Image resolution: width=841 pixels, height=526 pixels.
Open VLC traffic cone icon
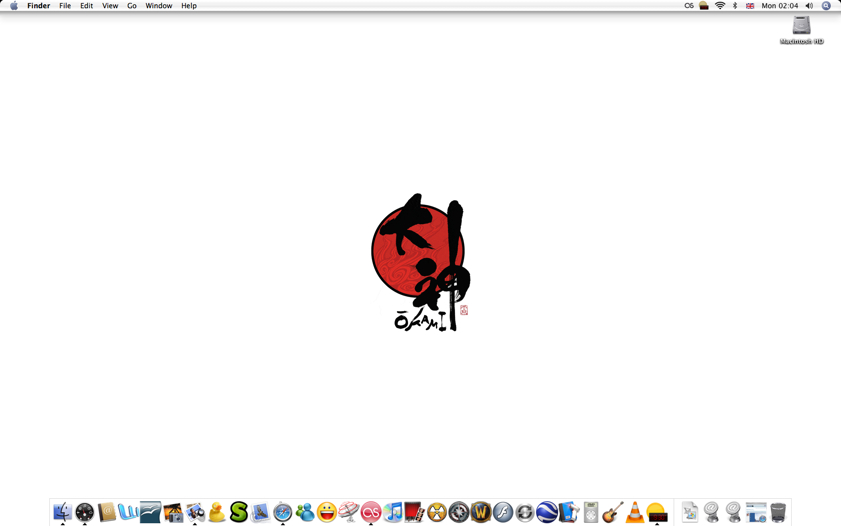pyautogui.click(x=635, y=512)
